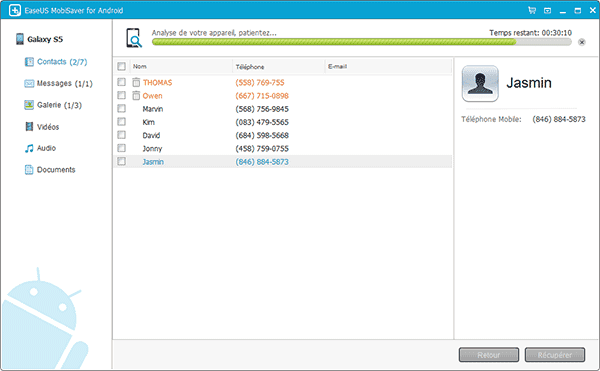Tick the checkbox next to David
600x371 pixels.
tap(122, 135)
